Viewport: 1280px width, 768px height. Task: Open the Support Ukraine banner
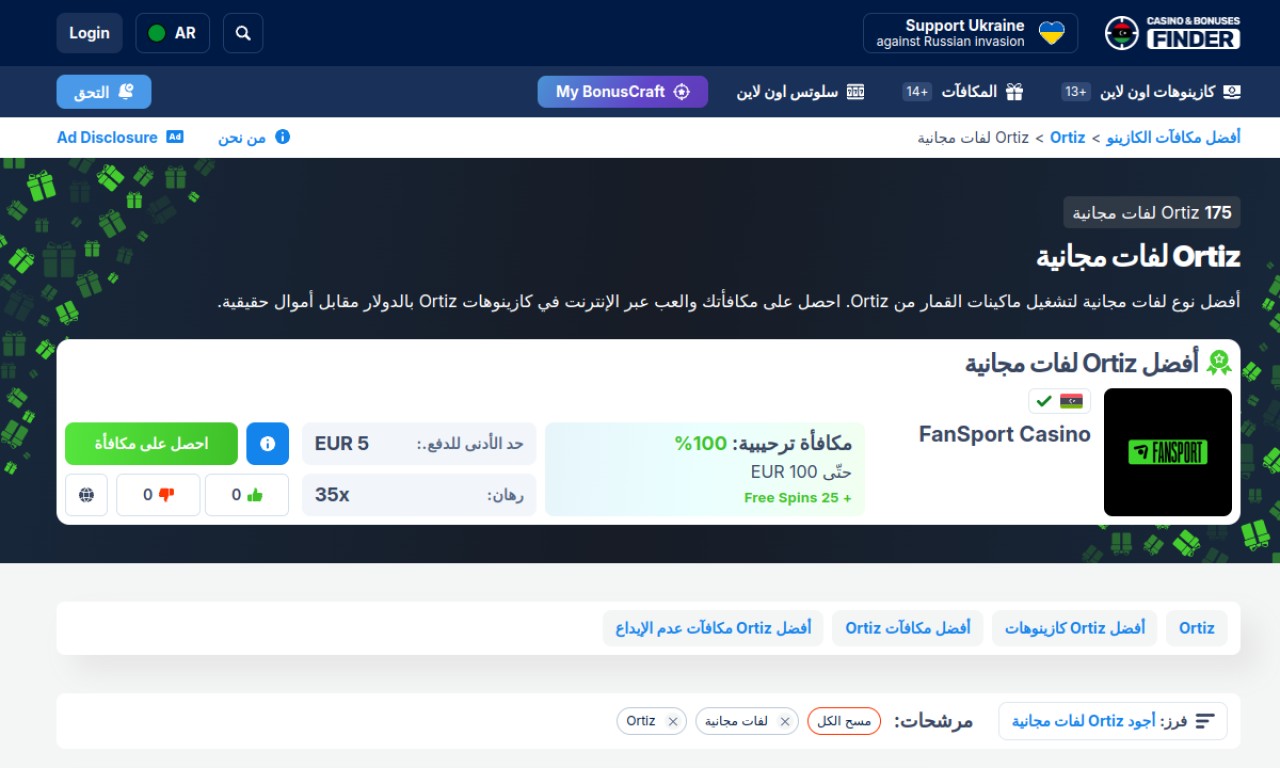coord(970,33)
